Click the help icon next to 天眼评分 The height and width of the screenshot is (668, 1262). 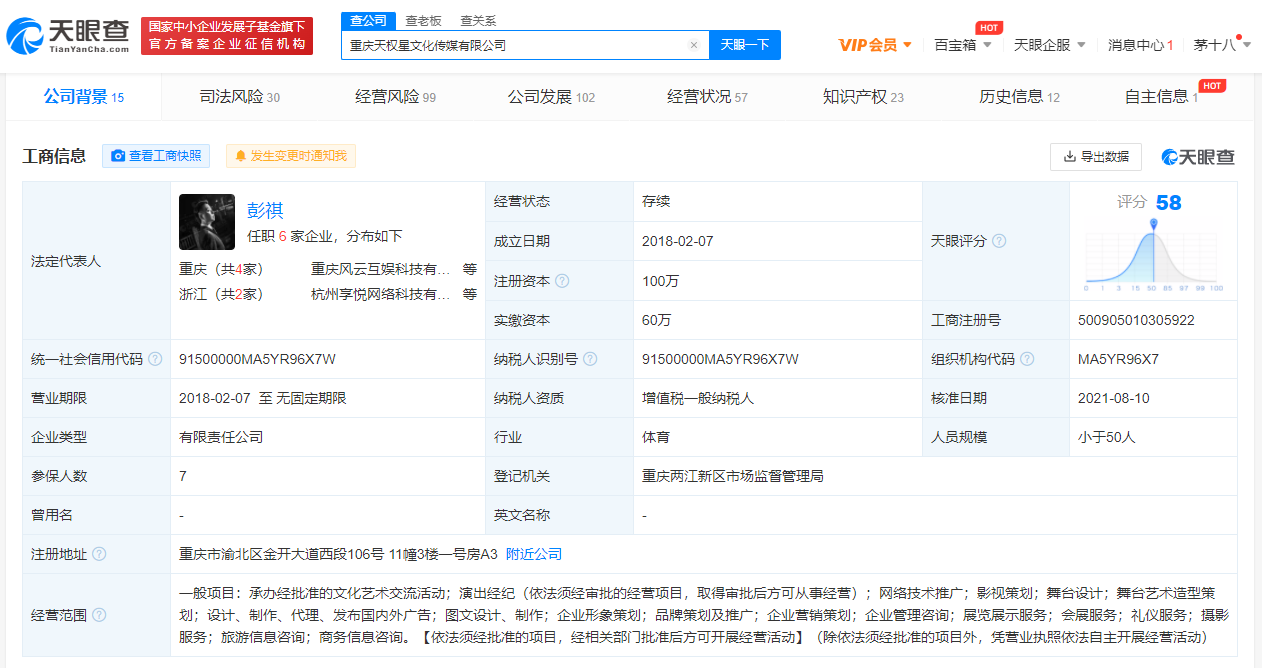click(x=999, y=241)
